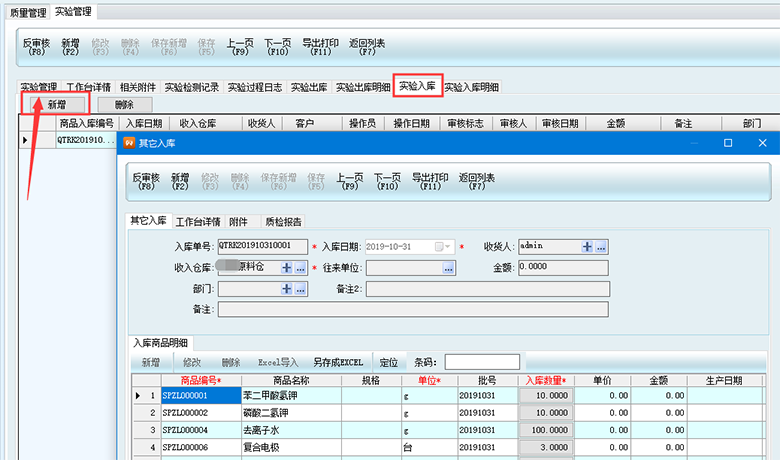Open the 收入仓库 lookup ellipsis button
780x460 pixels.
tap(300, 267)
